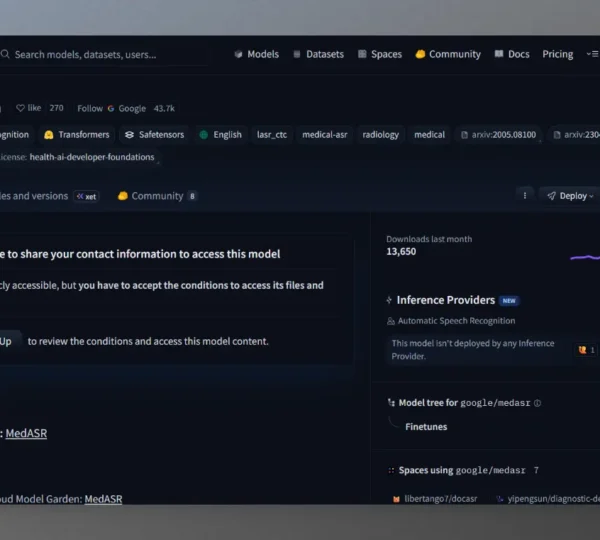Open the hamburger menu in navbar
Viewport: 600px width, 540px height.
pyautogui.click(x=593, y=54)
